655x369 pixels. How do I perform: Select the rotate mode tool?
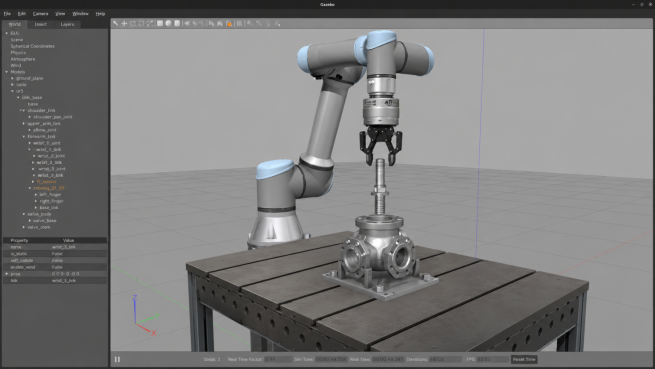click(x=133, y=23)
